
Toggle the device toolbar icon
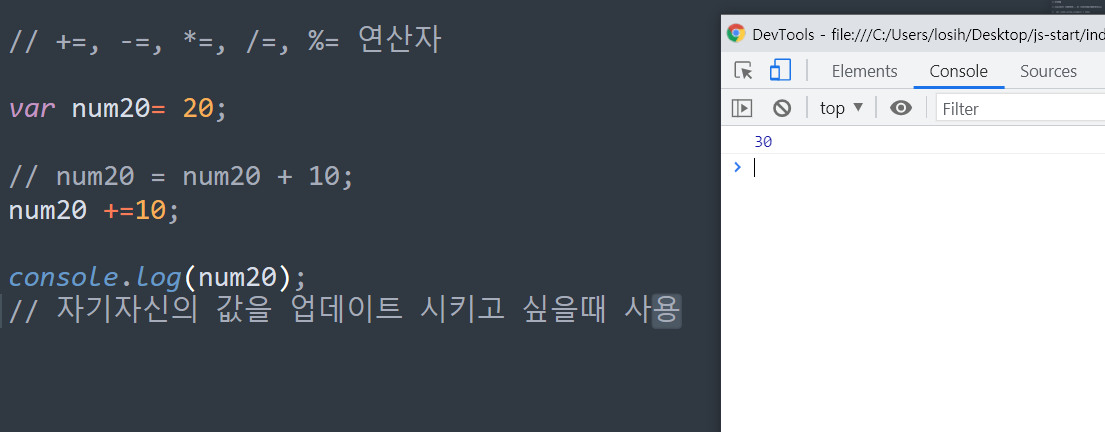tap(780, 70)
